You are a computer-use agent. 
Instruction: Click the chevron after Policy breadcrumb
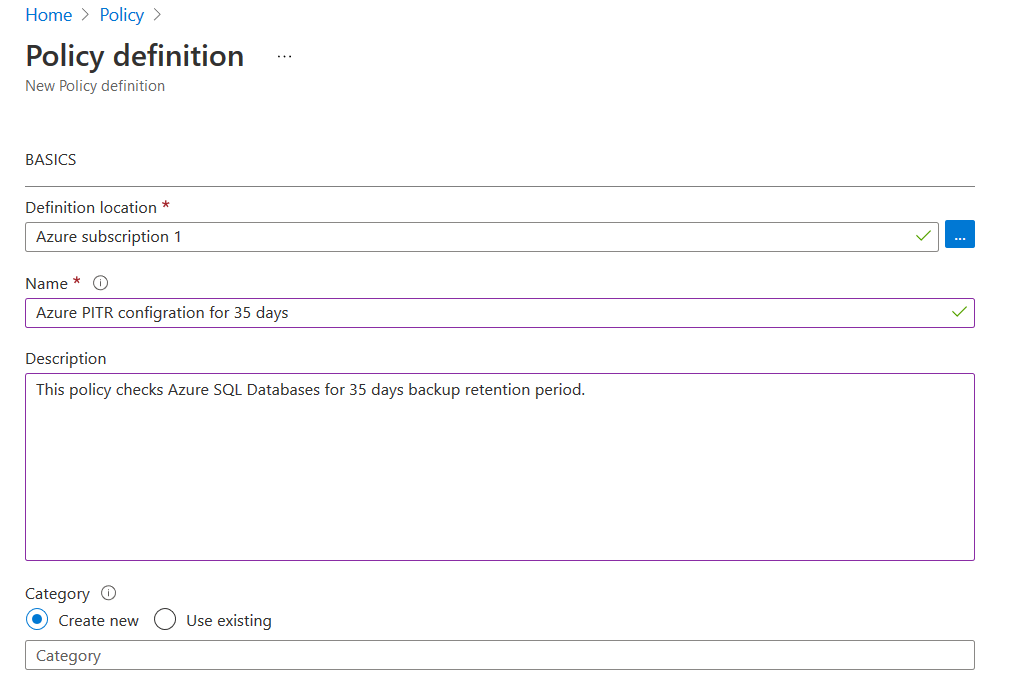pos(157,15)
